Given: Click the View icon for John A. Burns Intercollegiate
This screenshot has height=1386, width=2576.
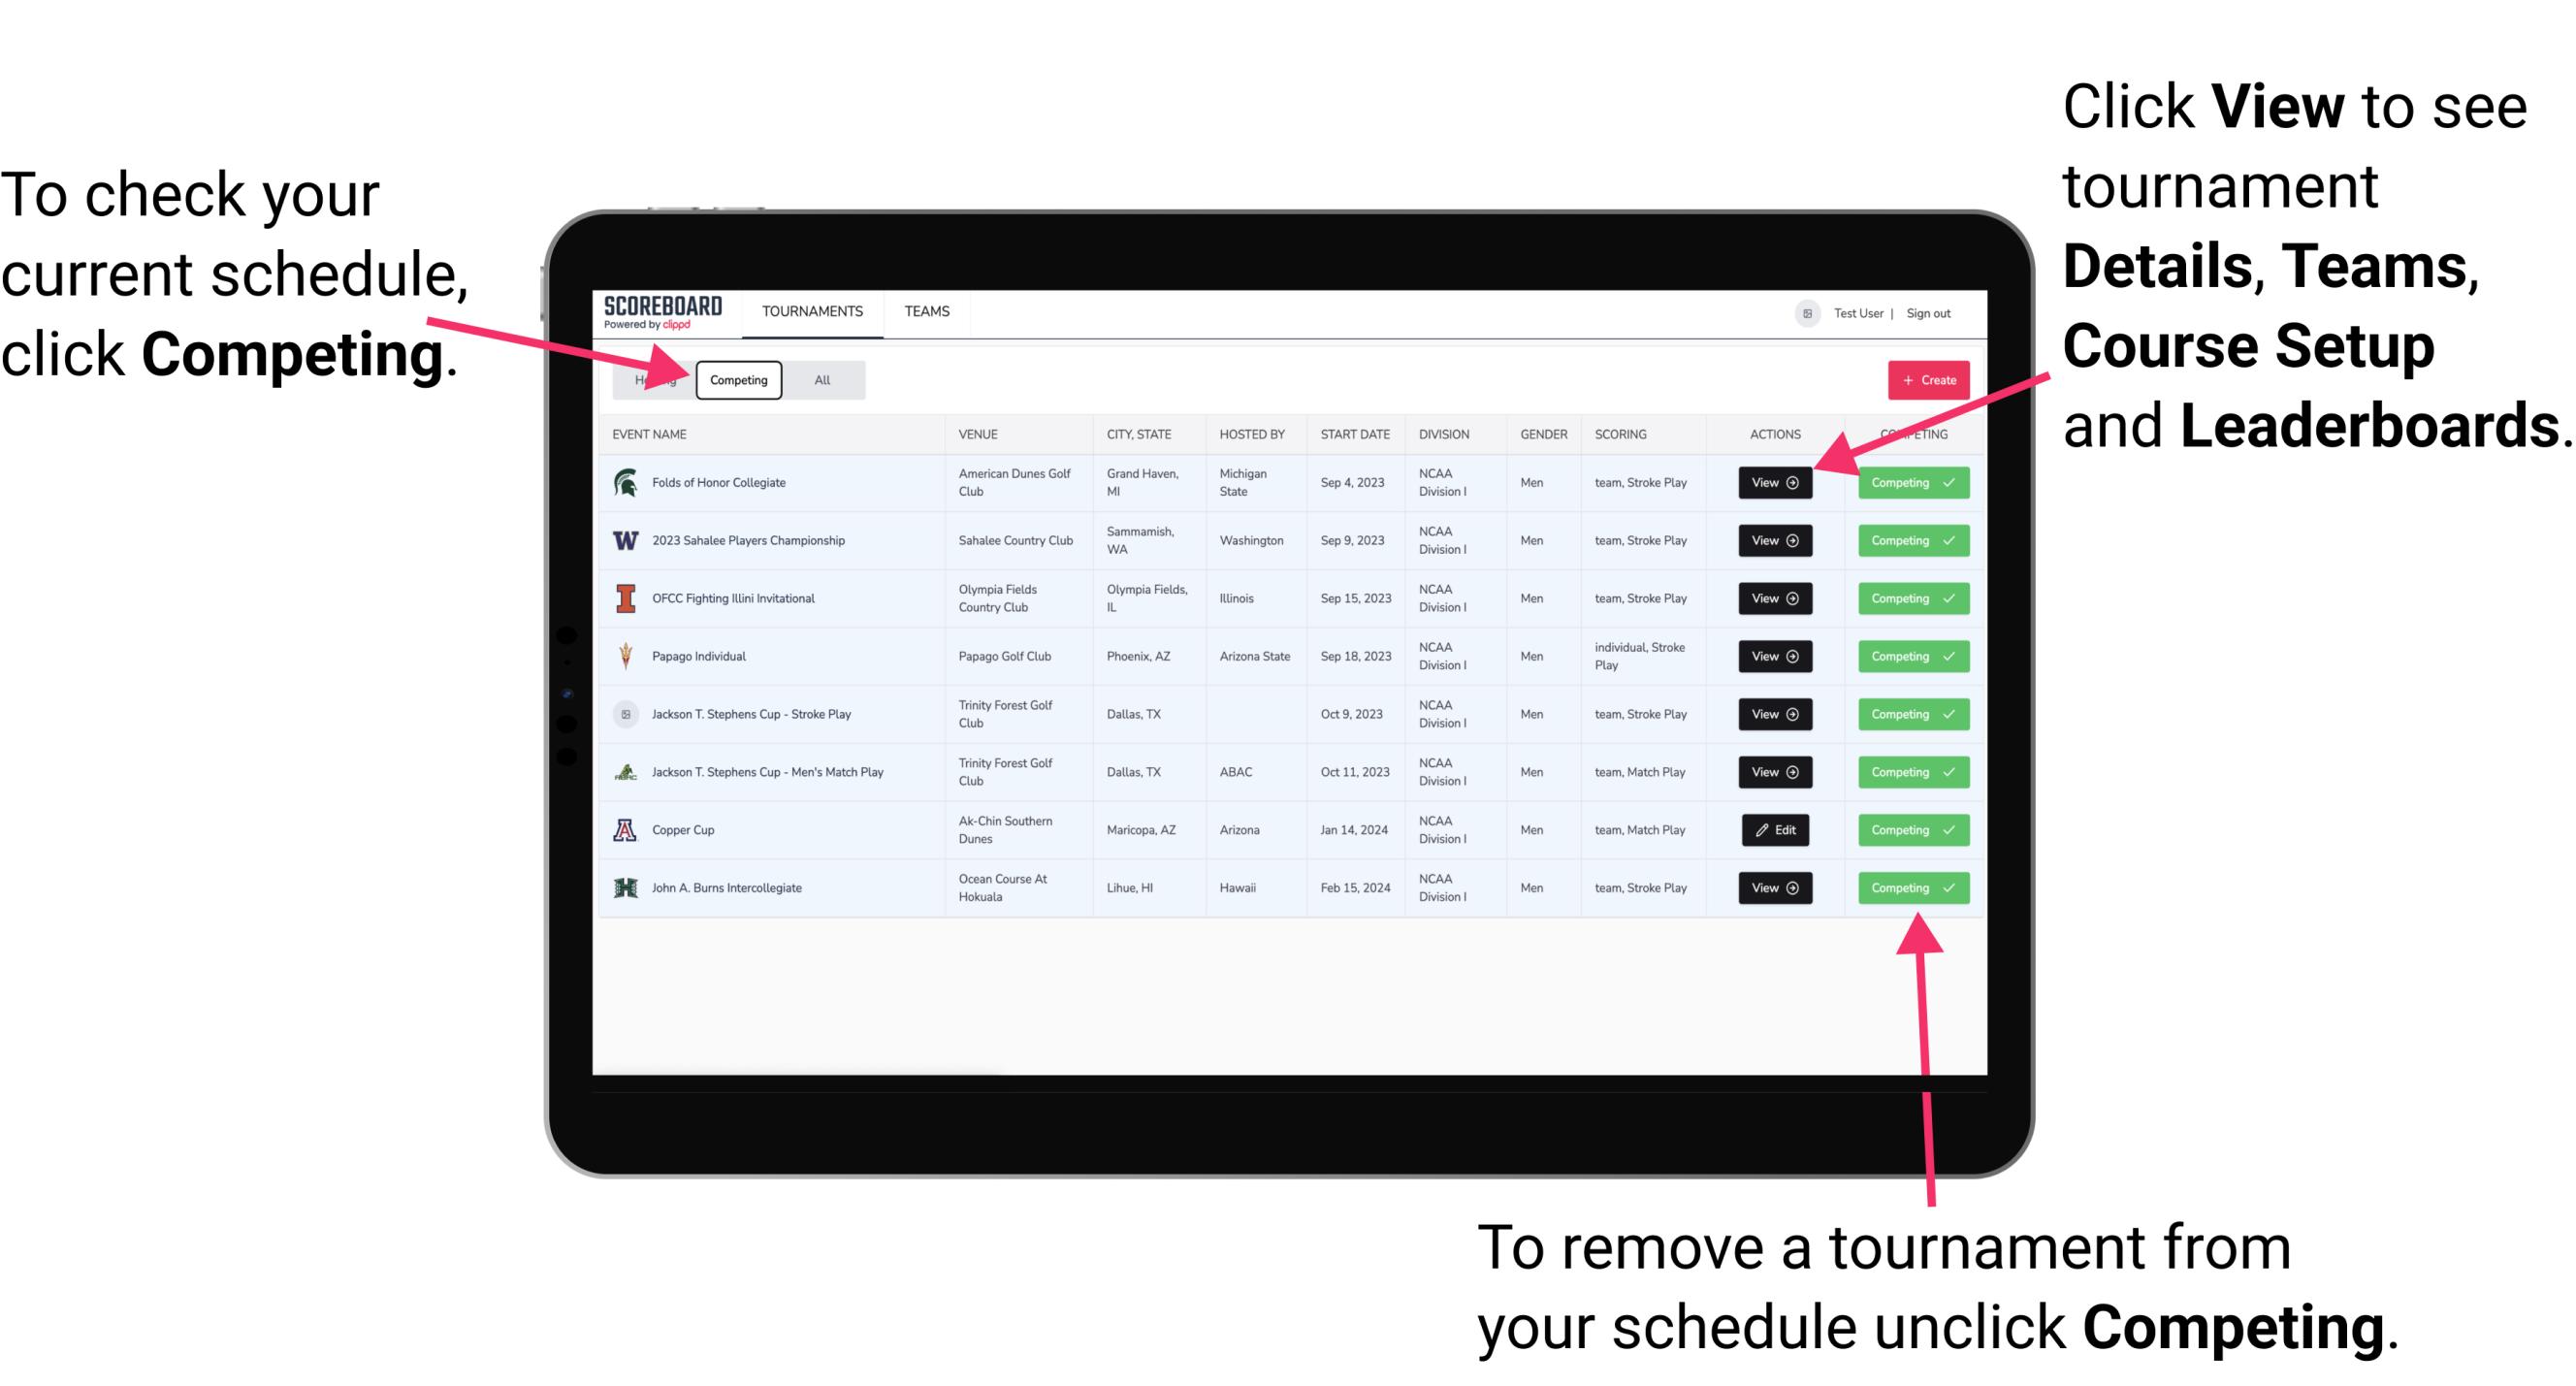Looking at the screenshot, I should coord(1774,889).
